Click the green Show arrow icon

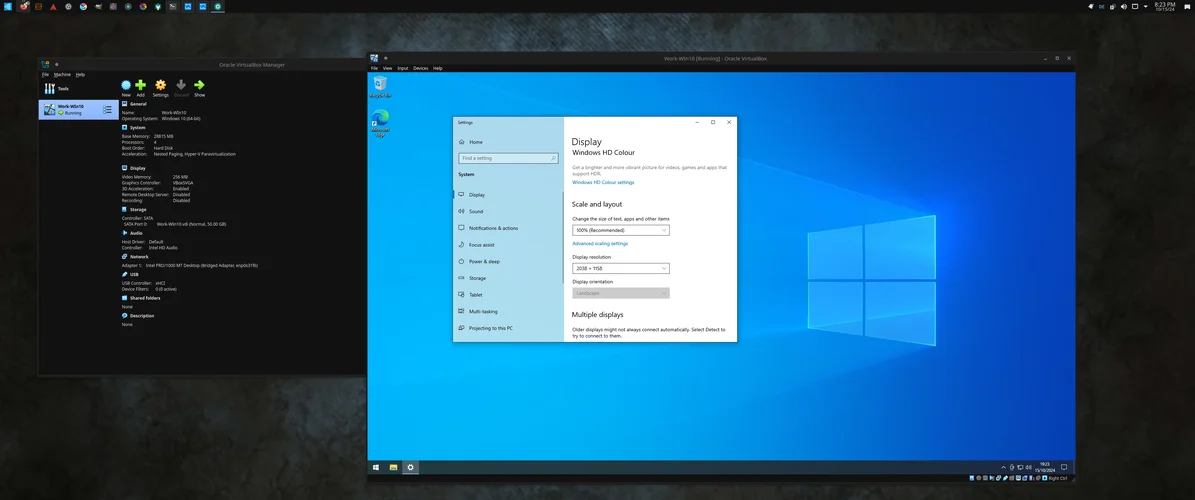coord(199,87)
